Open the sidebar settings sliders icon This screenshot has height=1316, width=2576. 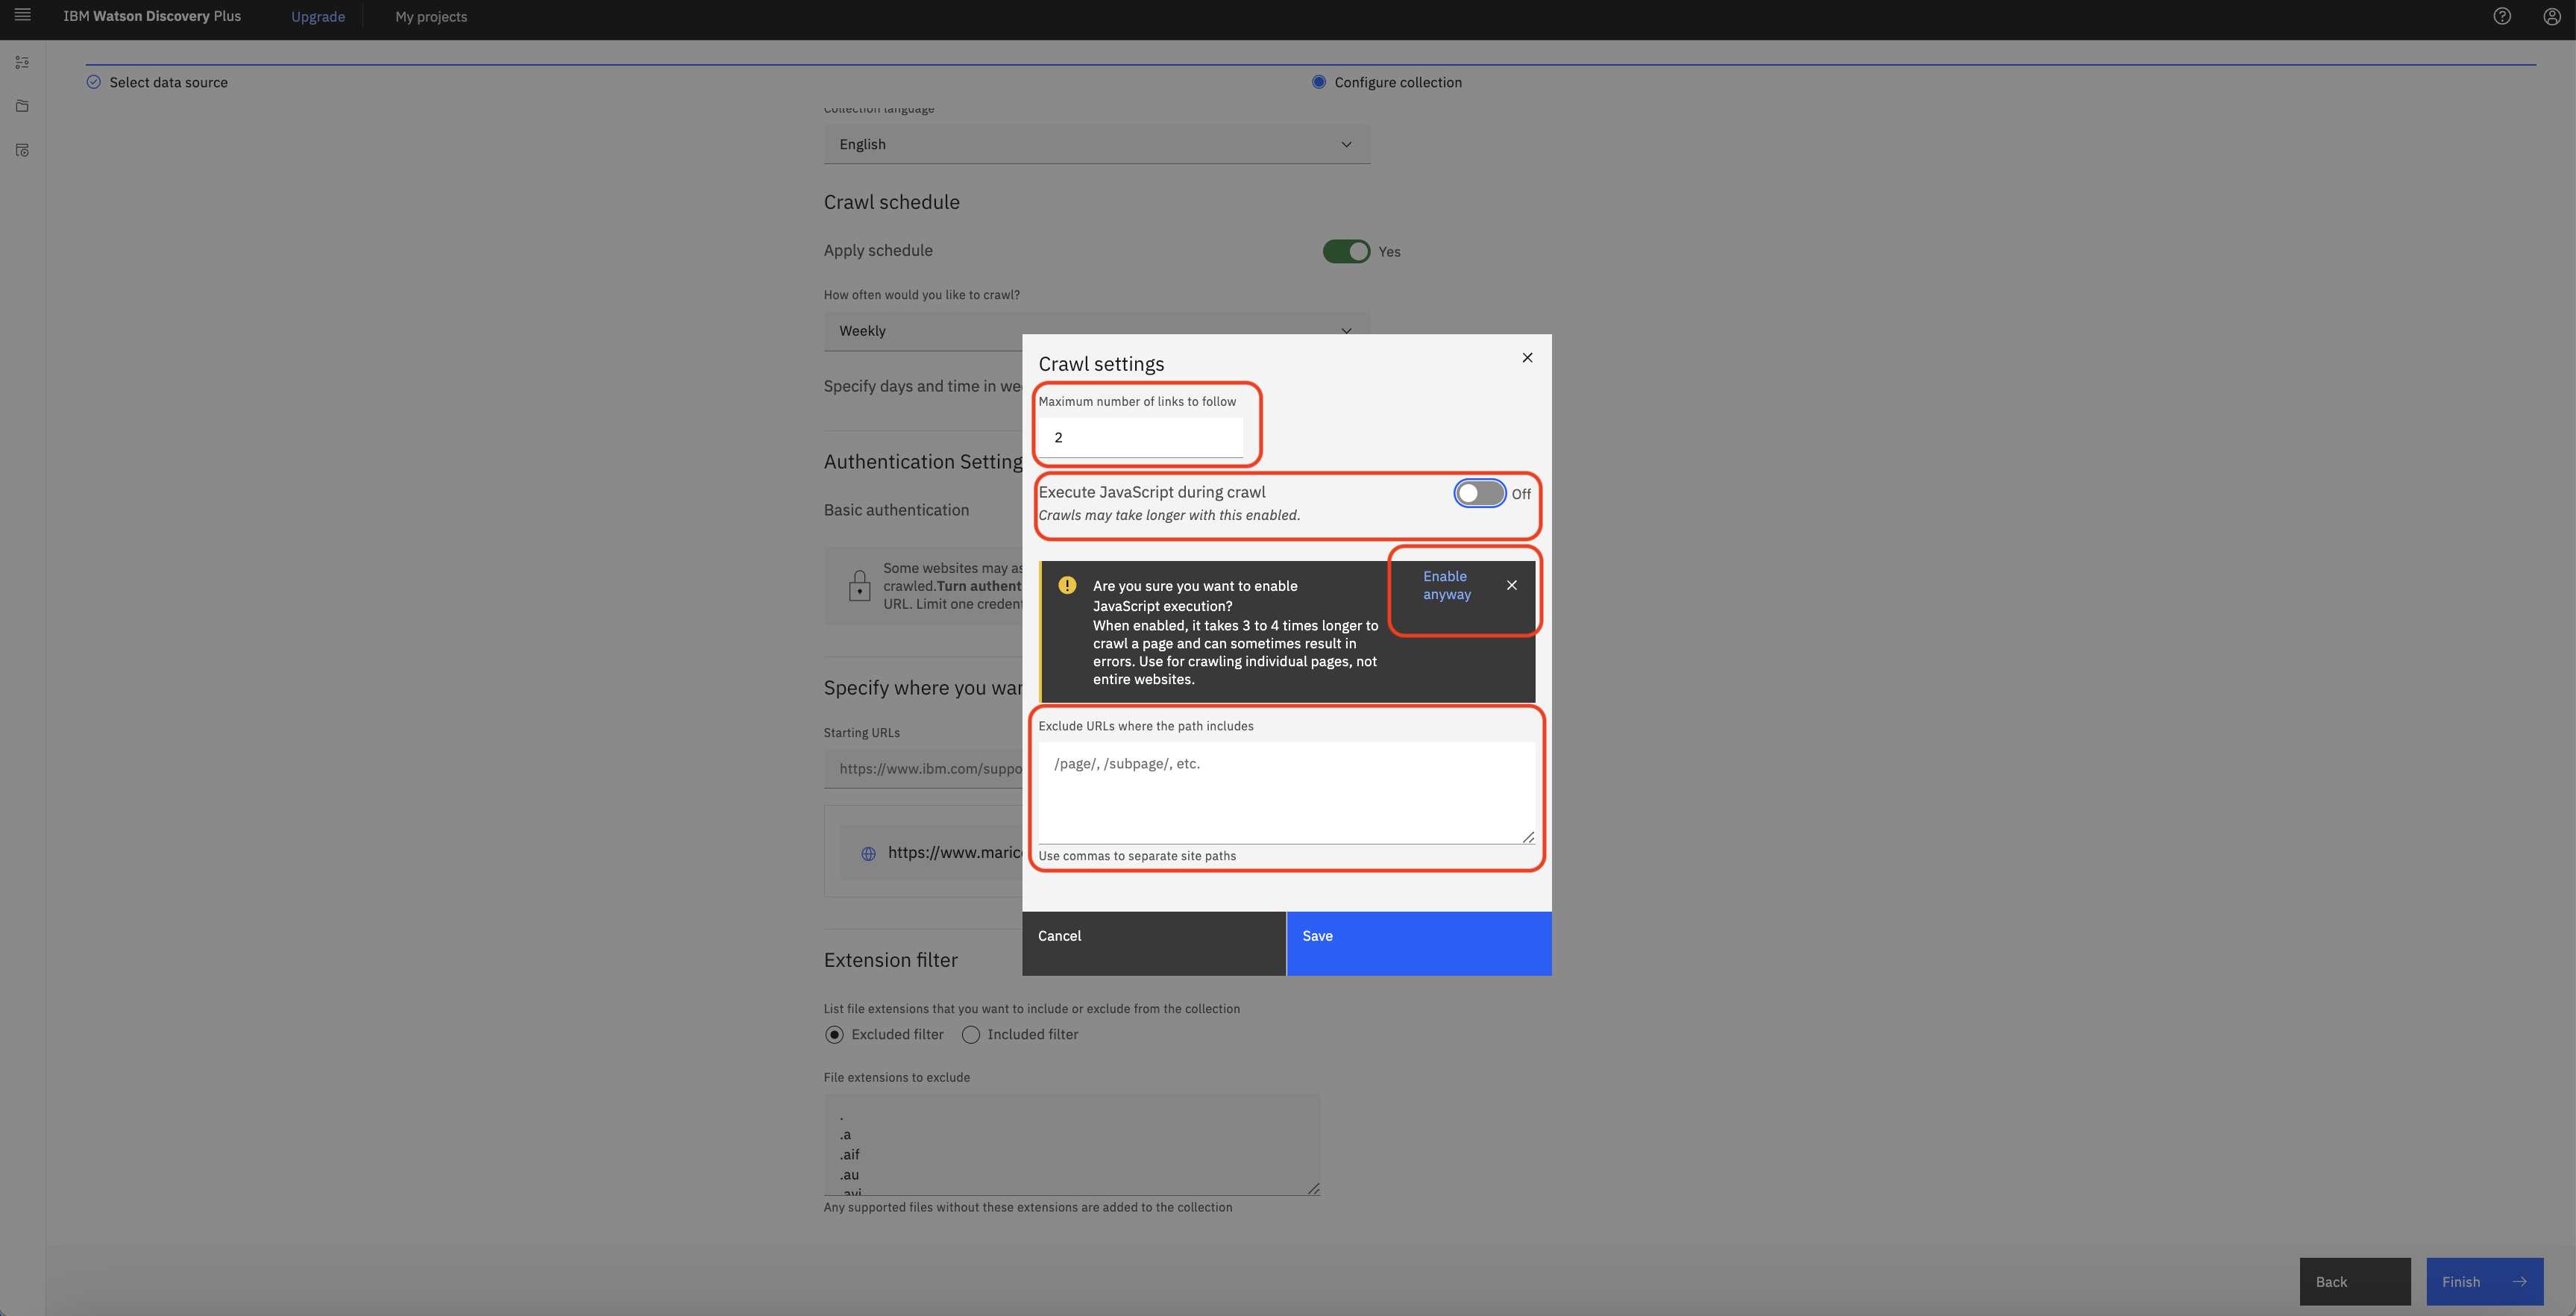22,62
